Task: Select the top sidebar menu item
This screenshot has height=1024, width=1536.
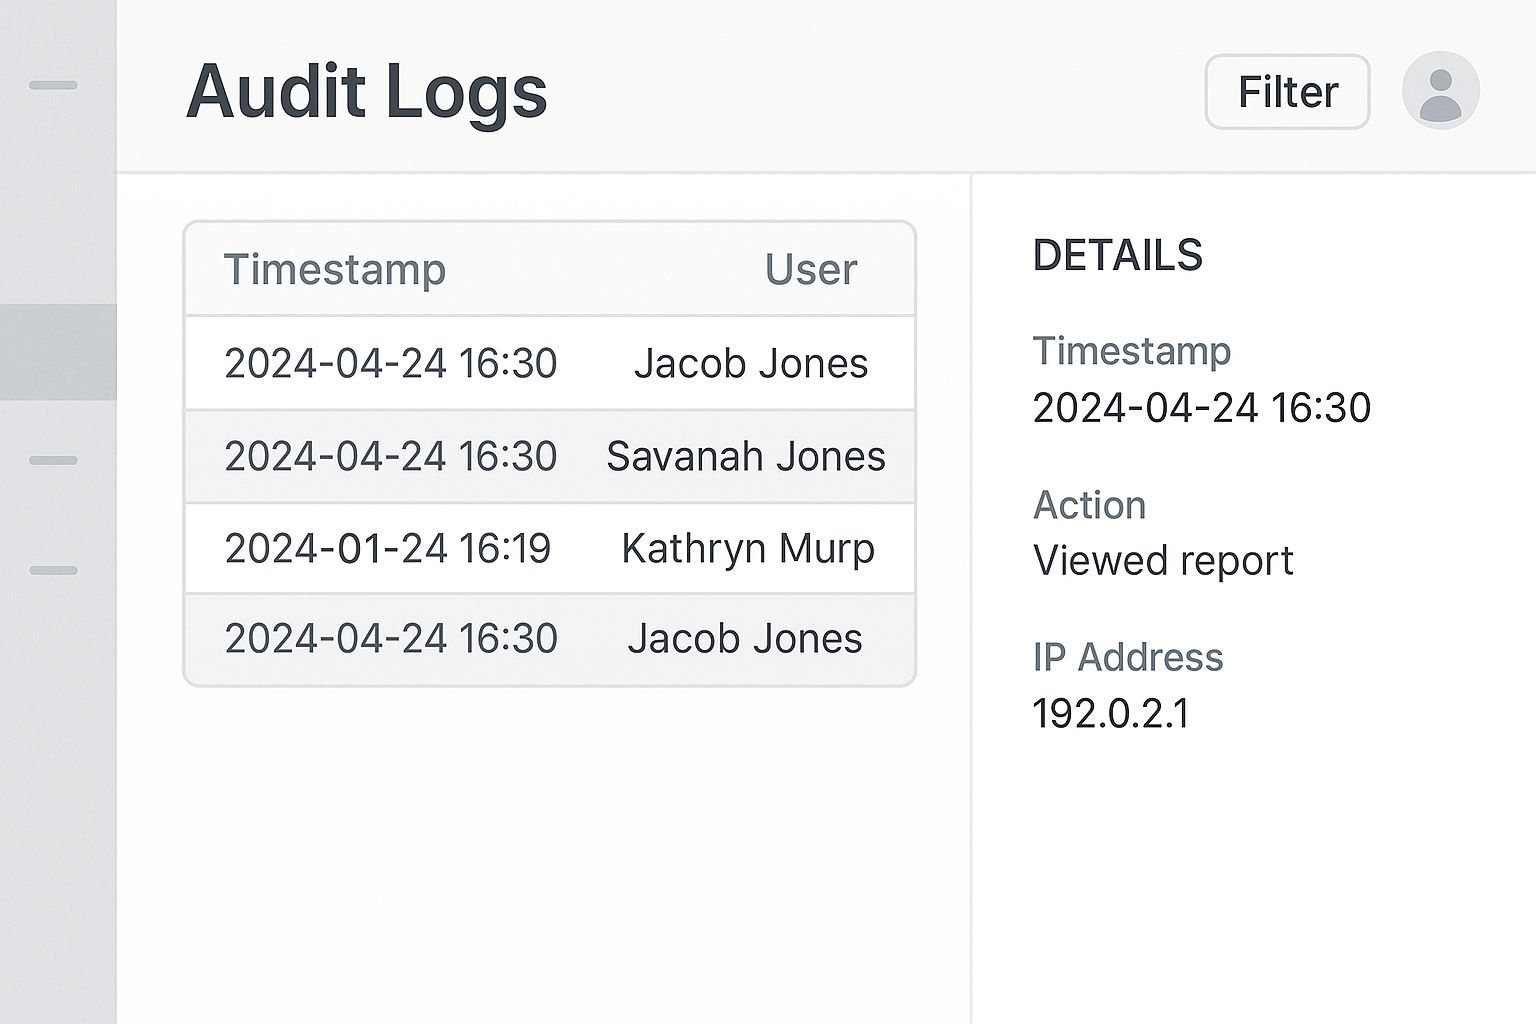Action: (x=53, y=86)
